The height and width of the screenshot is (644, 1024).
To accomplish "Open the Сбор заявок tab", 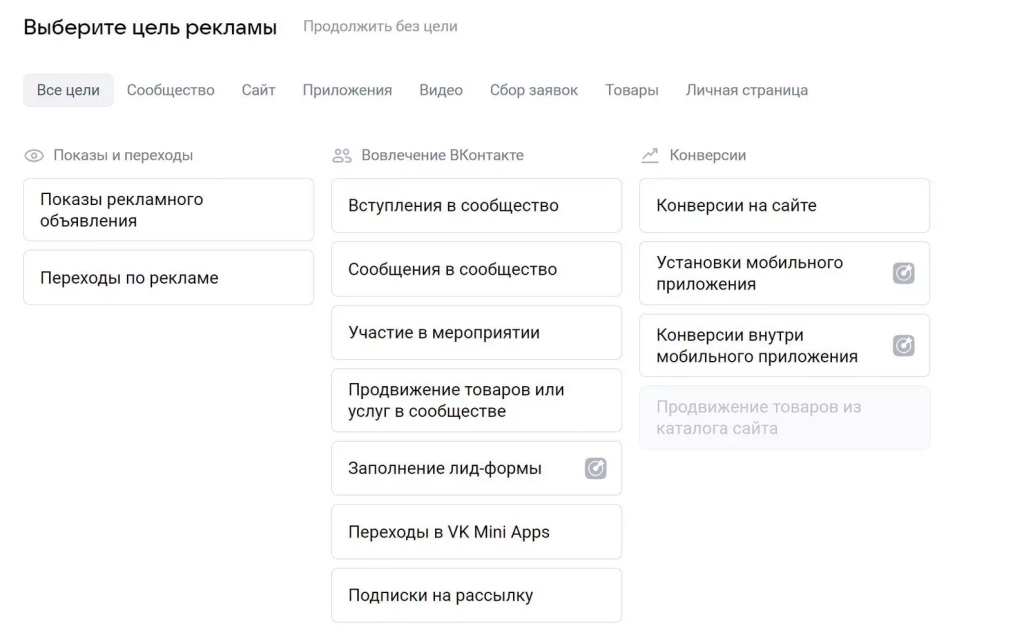I will (x=533, y=90).
